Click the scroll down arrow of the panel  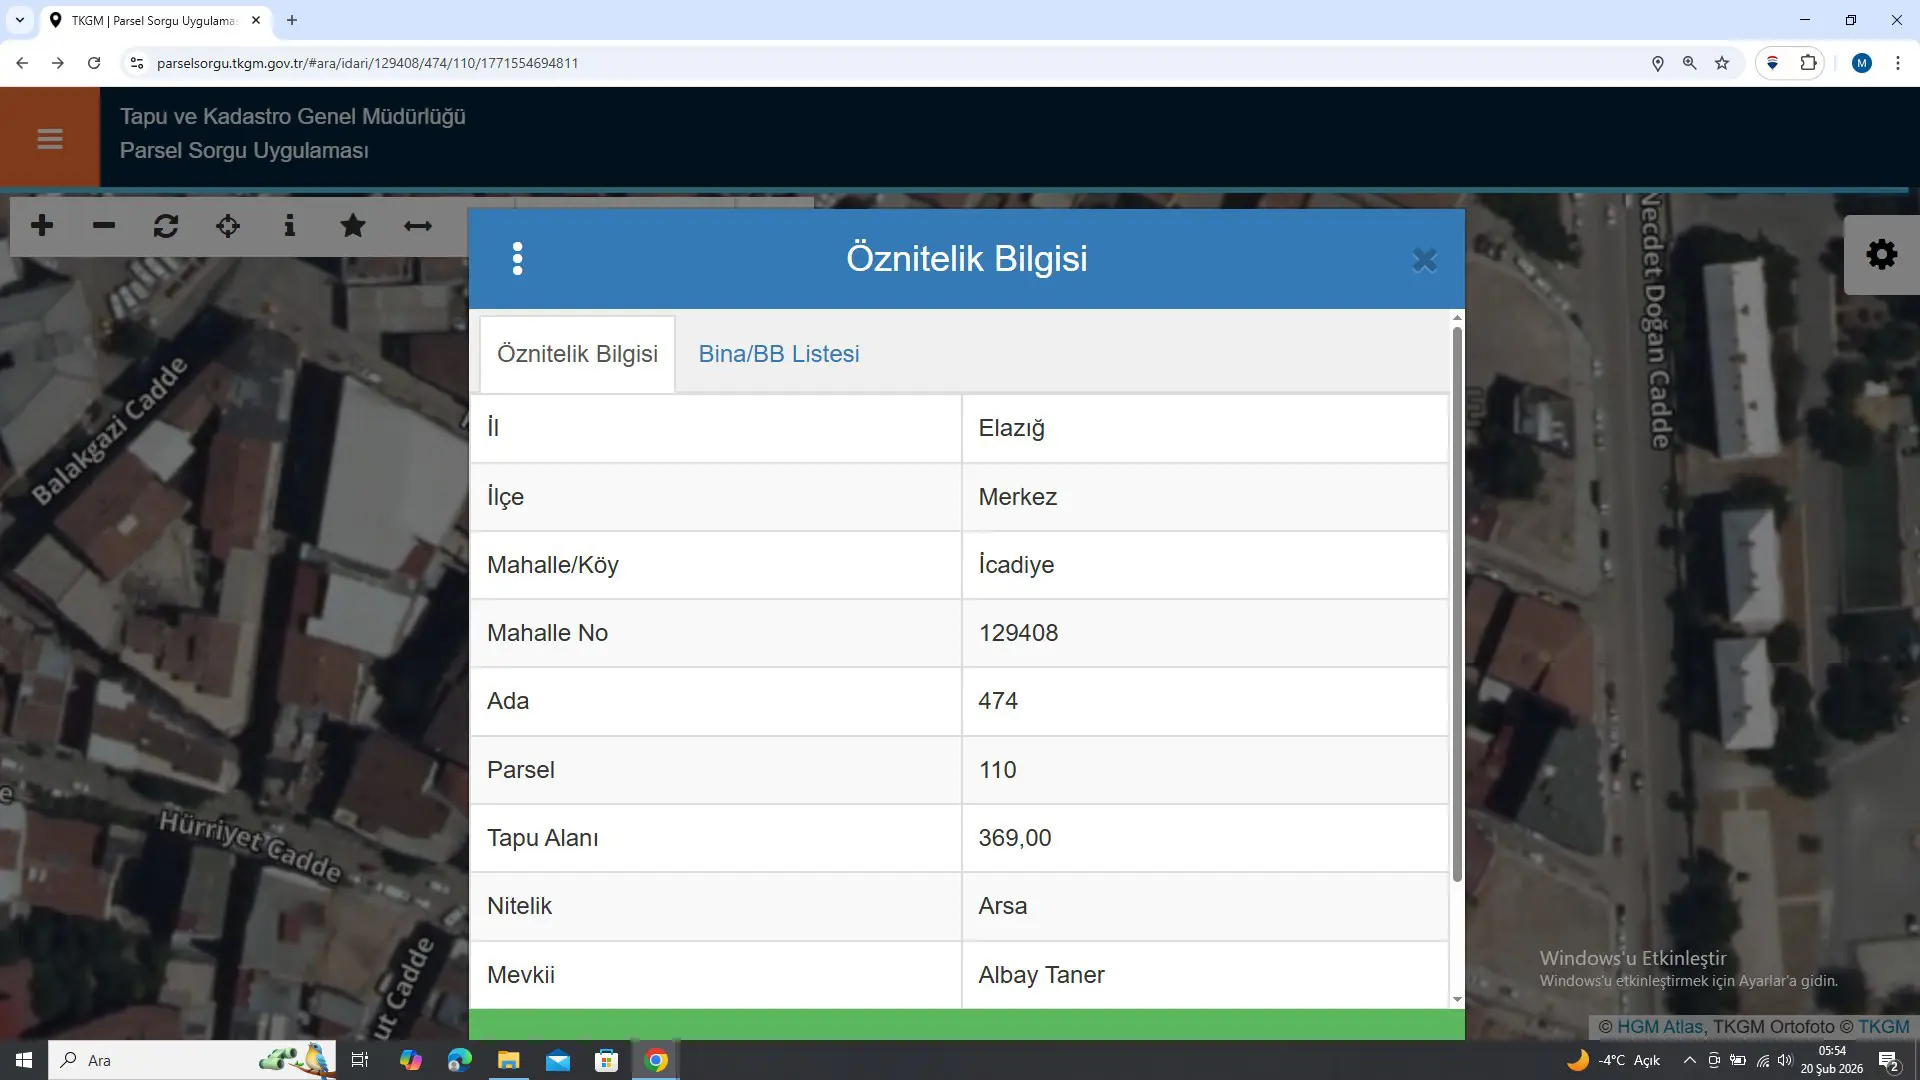(x=1457, y=999)
